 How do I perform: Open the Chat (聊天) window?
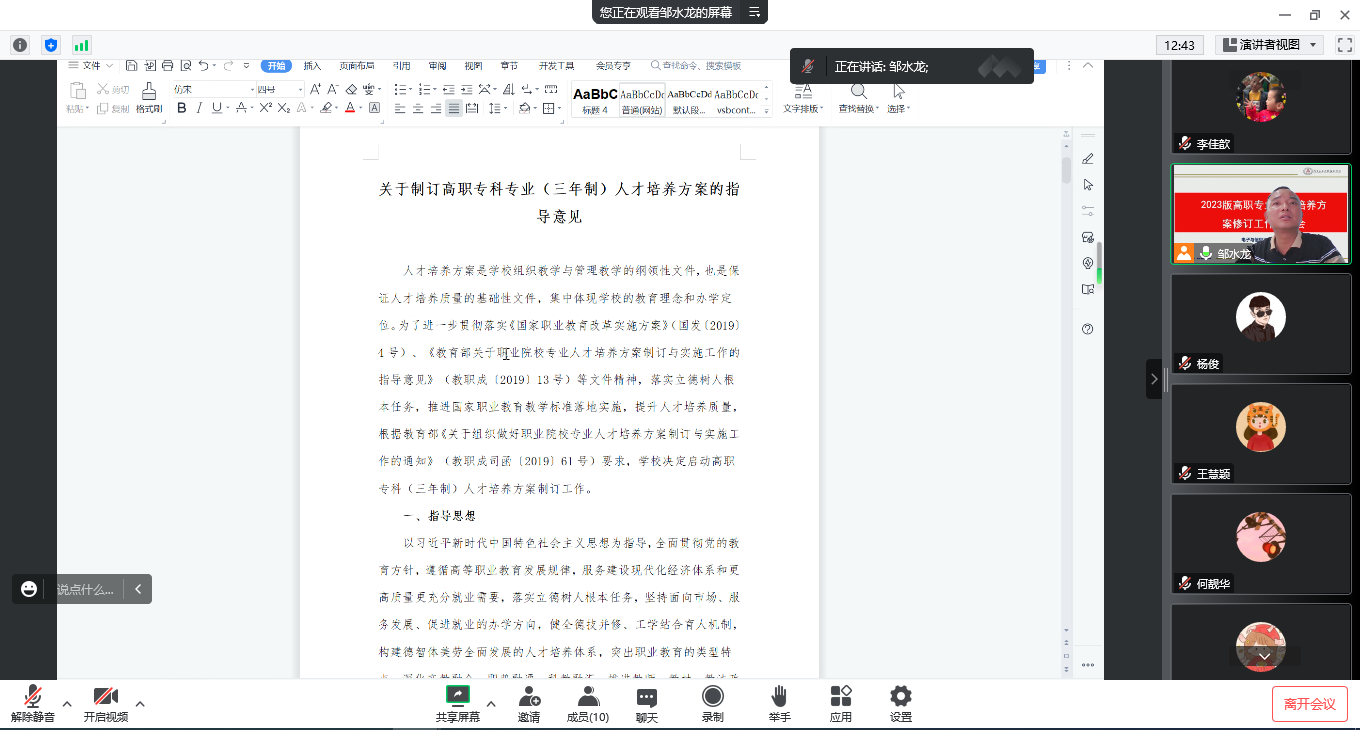pyautogui.click(x=647, y=704)
